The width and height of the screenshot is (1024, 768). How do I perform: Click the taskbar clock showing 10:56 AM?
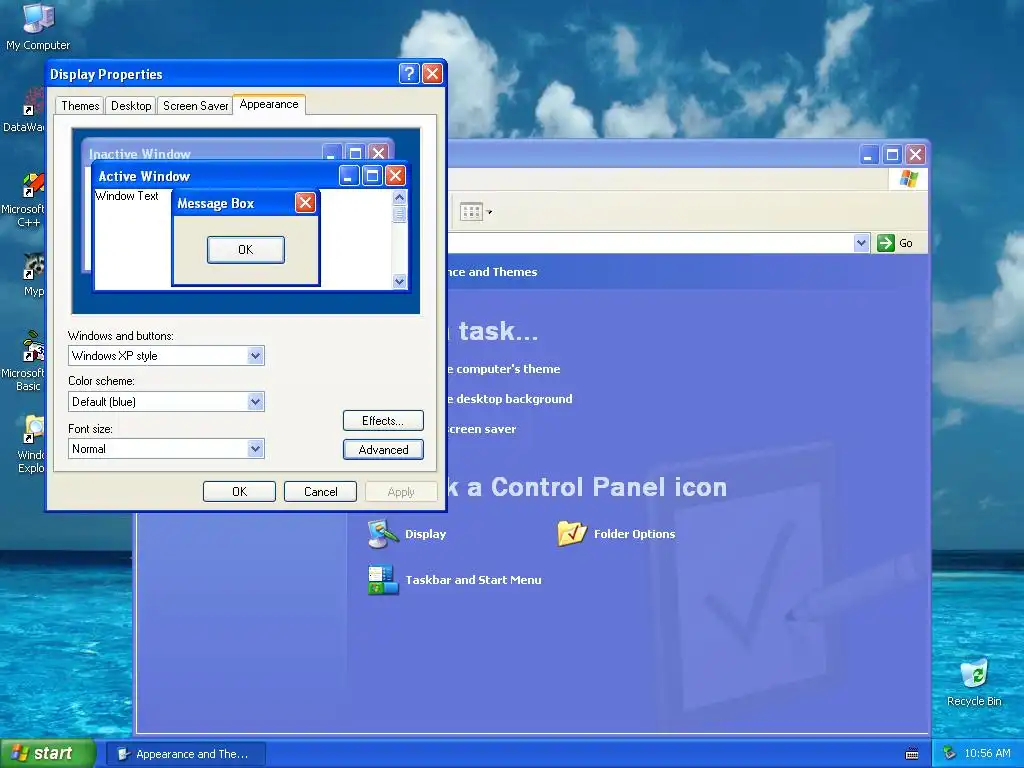[x=987, y=754]
